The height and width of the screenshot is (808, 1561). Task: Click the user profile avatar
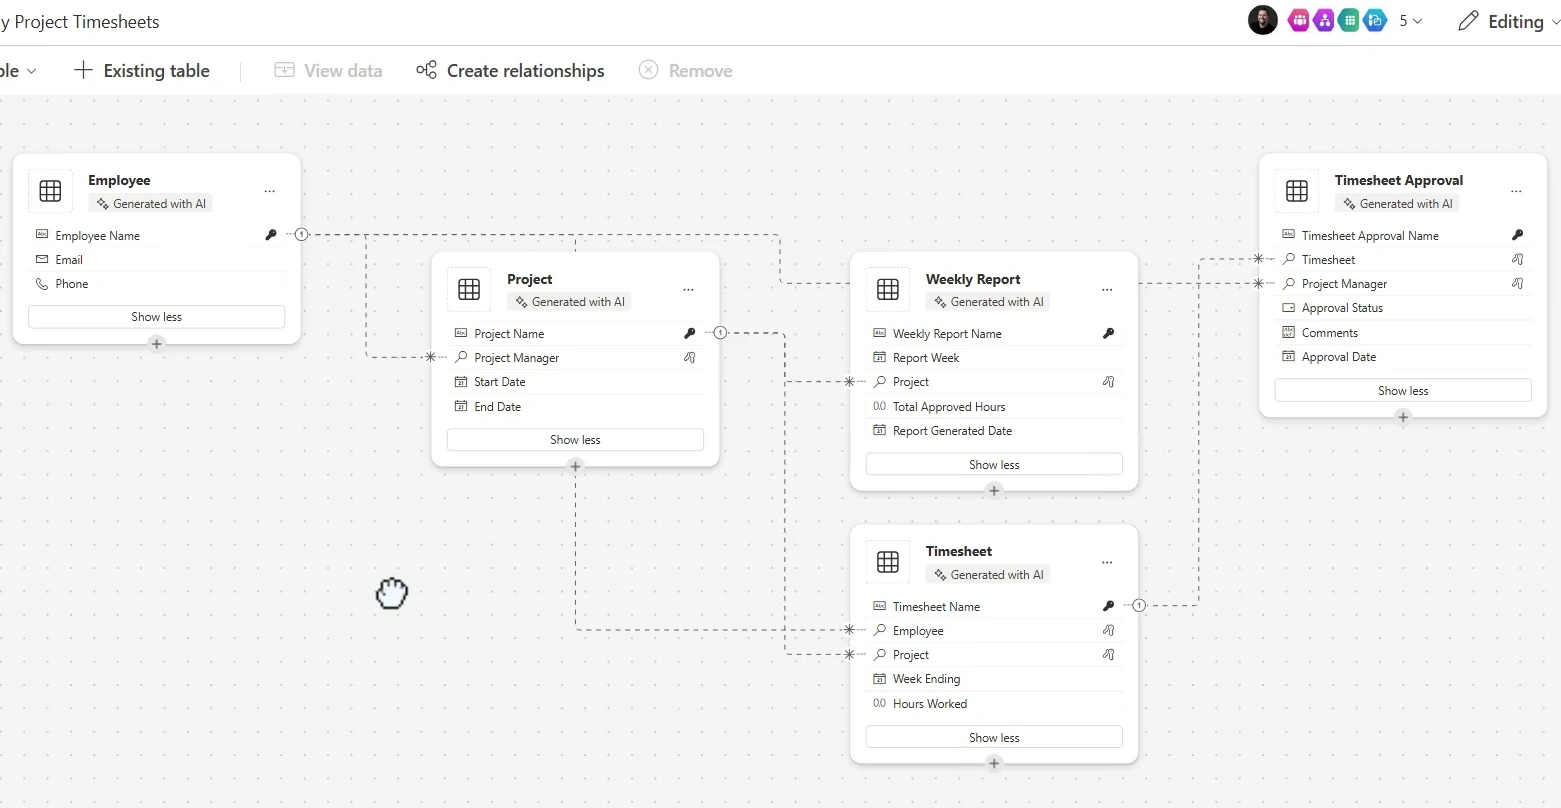pos(1263,20)
